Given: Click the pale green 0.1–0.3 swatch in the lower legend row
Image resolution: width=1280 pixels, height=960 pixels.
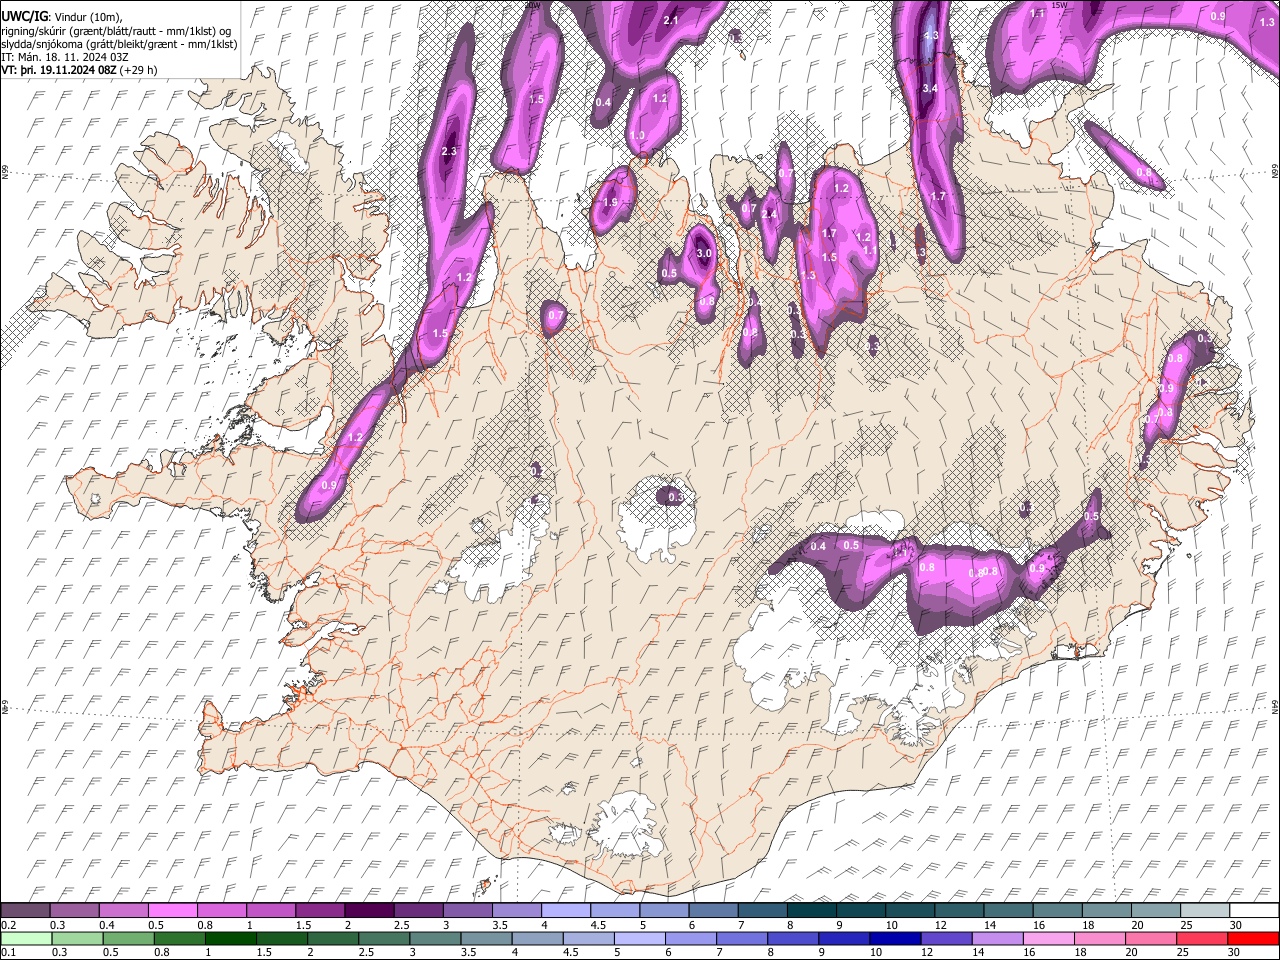Looking at the screenshot, I should 26,938.
